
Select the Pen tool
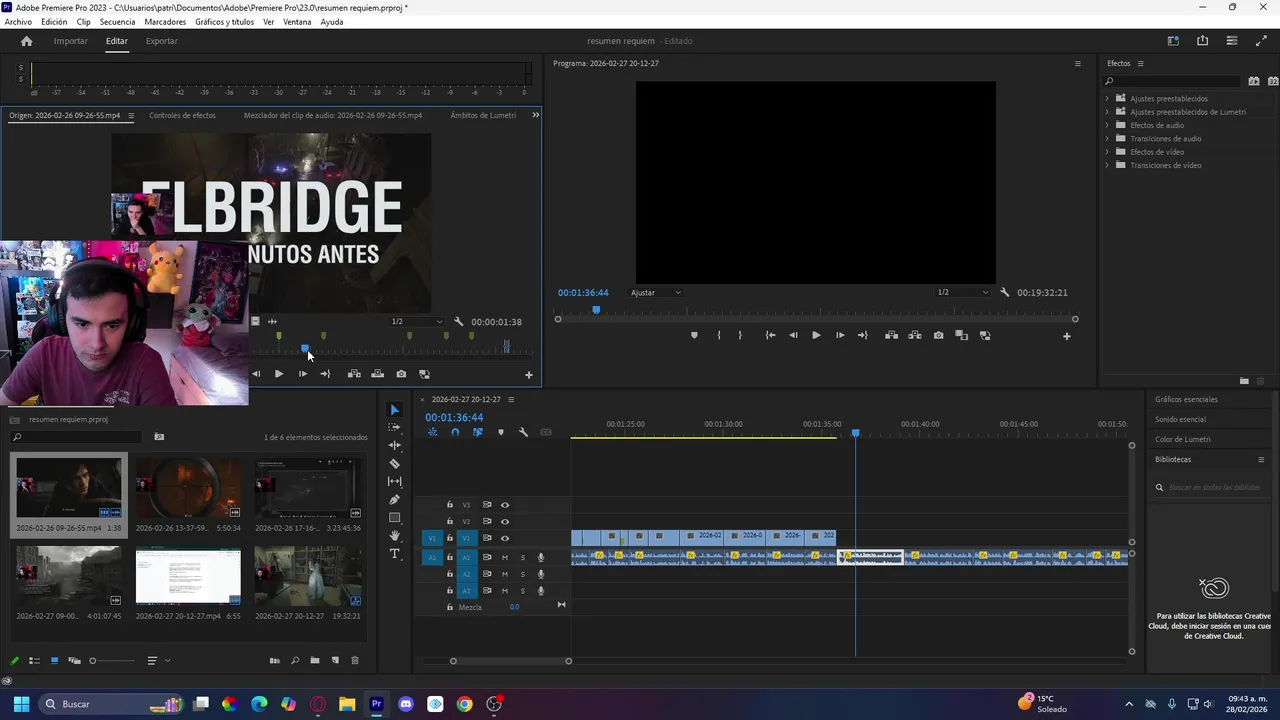pyautogui.click(x=394, y=499)
